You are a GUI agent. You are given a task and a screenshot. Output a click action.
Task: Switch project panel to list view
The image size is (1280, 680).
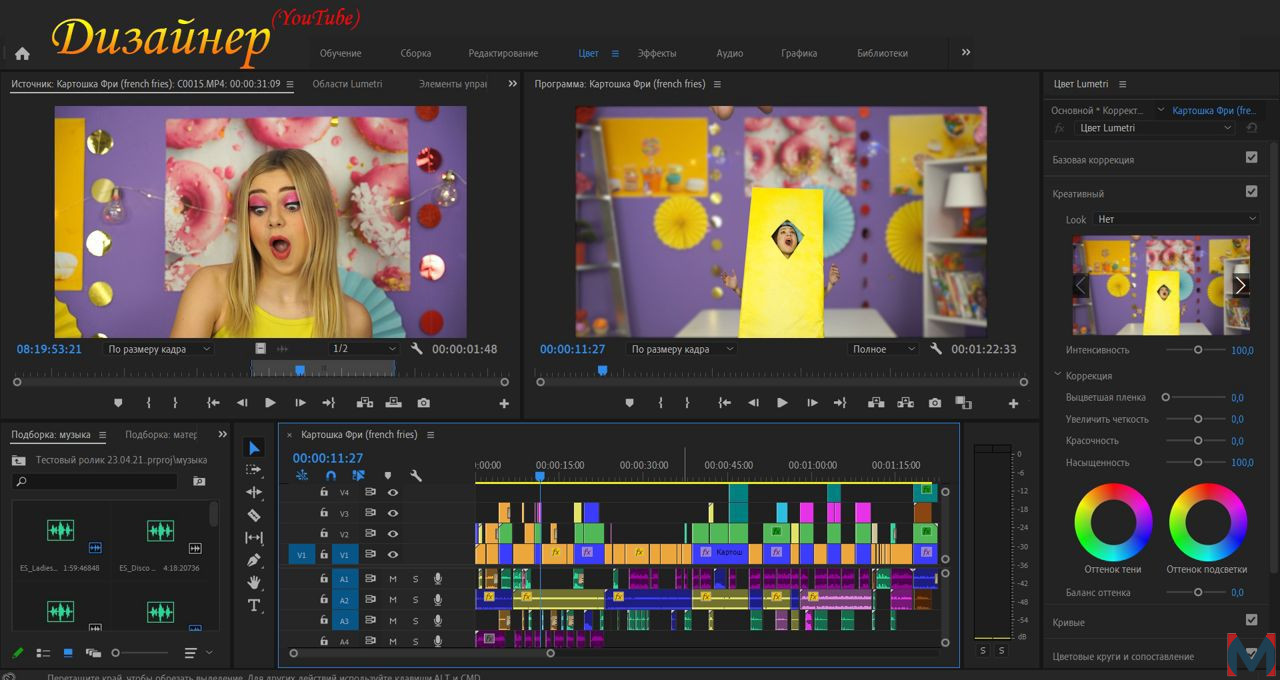pos(43,653)
